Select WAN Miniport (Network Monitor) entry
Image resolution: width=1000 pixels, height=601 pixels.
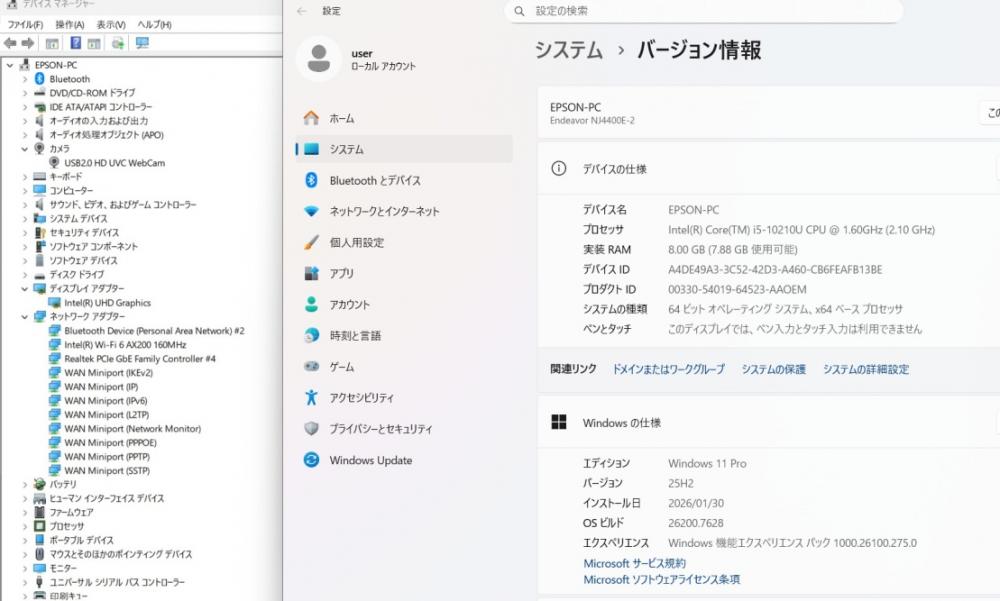[x=132, y=429]
